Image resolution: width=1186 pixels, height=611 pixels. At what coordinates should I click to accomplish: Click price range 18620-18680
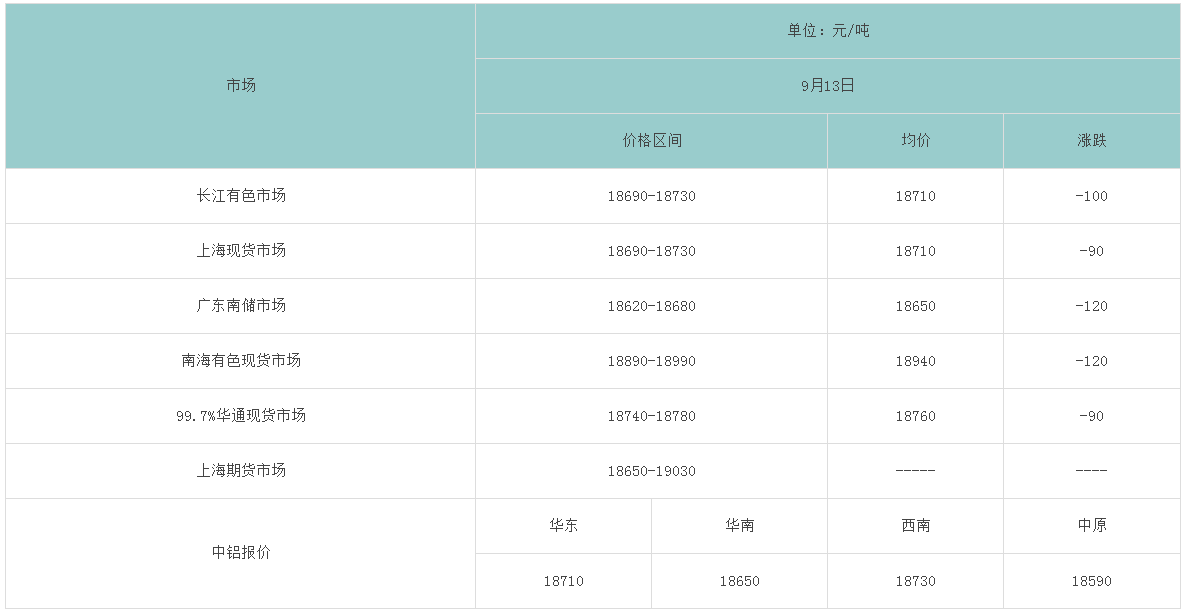point(651,306)
